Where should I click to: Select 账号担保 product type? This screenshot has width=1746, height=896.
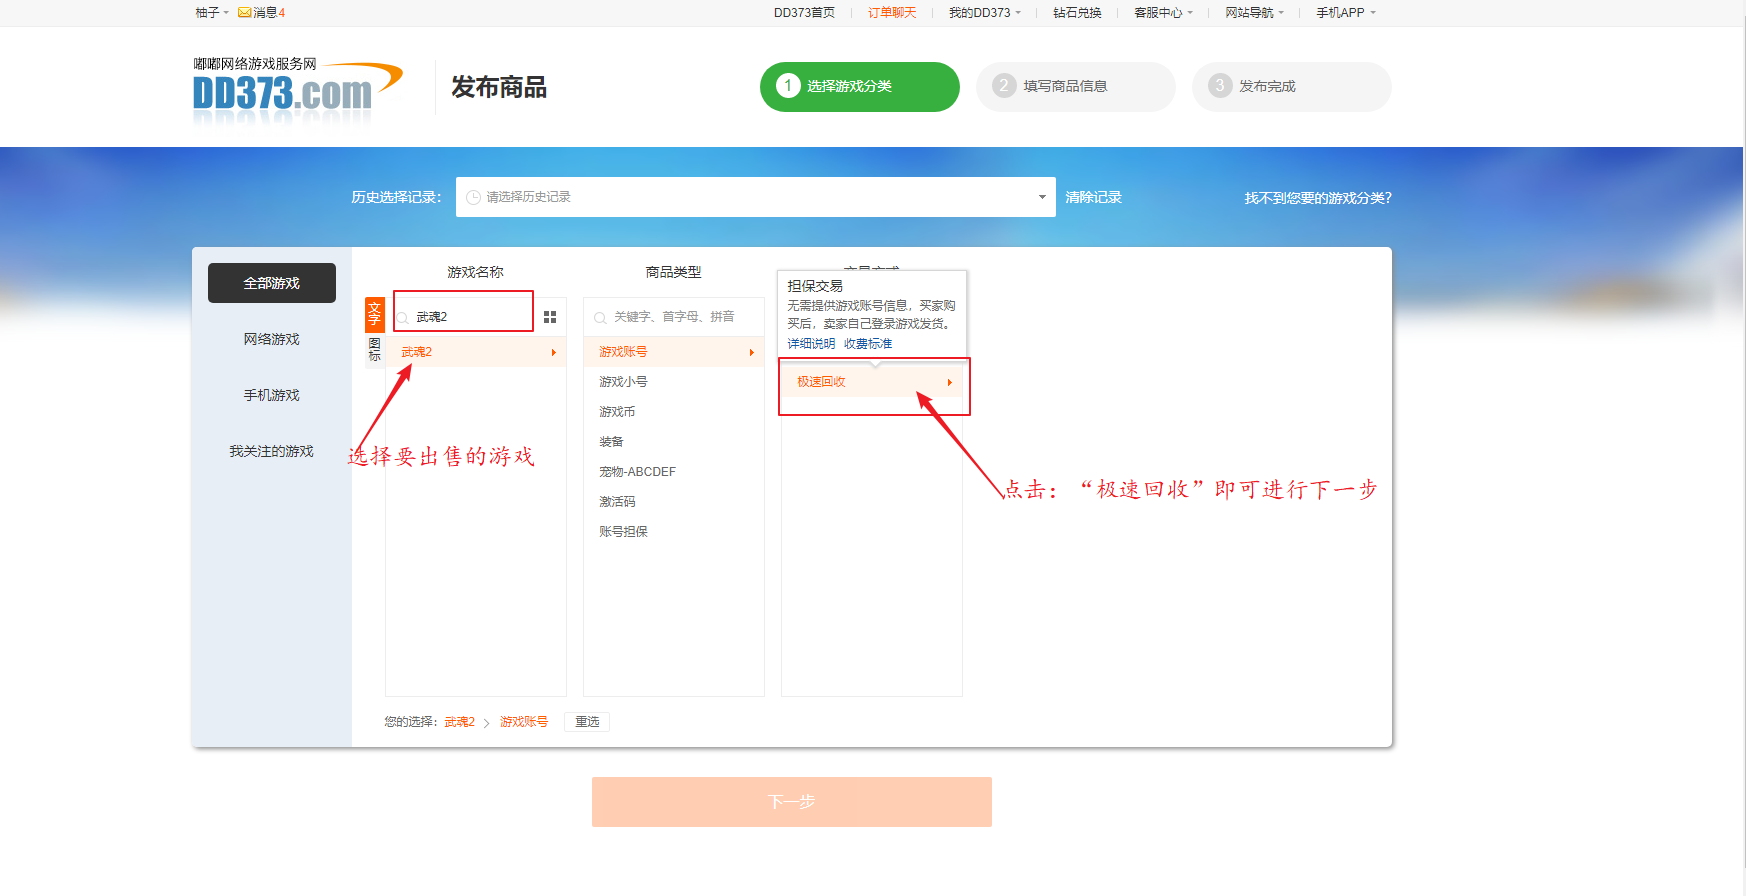(x=674, y=532)
